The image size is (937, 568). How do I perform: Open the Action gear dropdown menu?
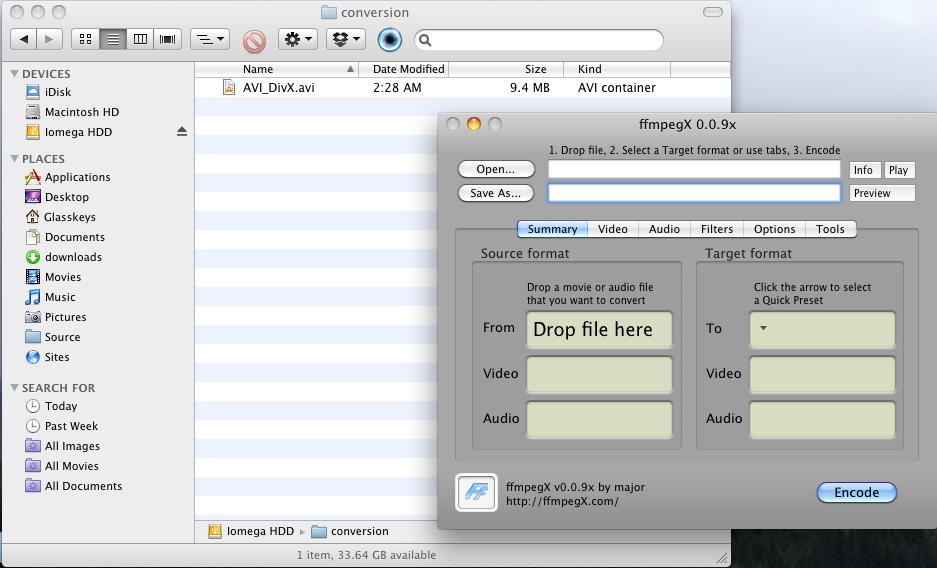pos(297,40)
